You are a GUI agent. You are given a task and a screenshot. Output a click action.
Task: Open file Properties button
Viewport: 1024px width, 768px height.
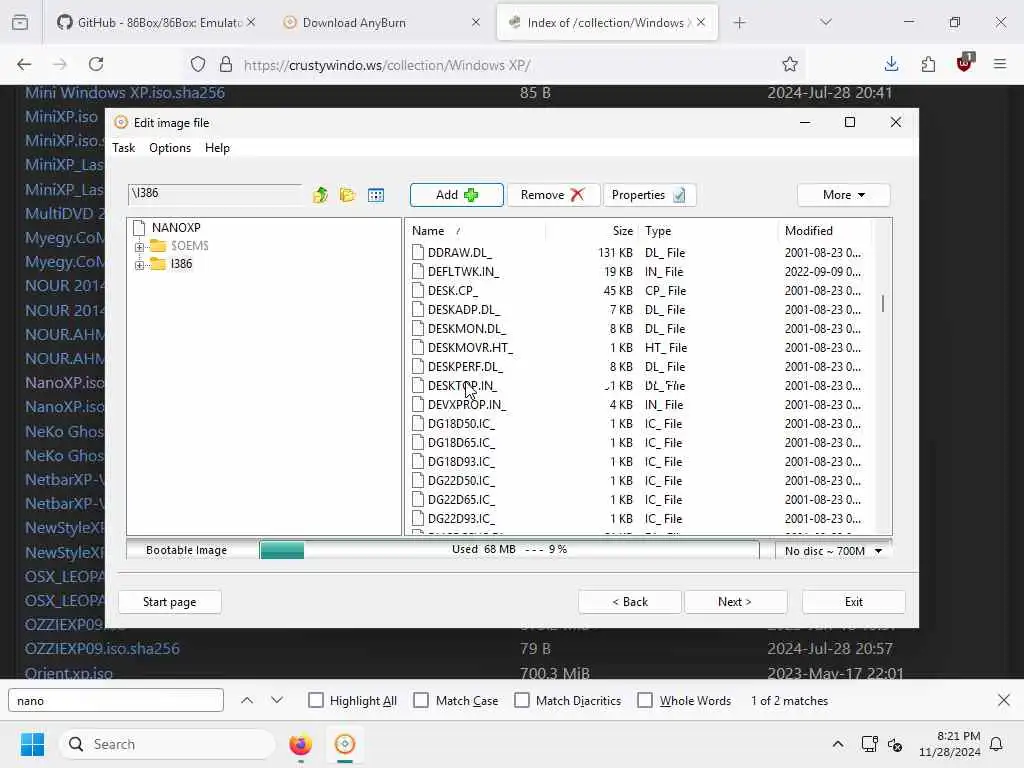649,195
